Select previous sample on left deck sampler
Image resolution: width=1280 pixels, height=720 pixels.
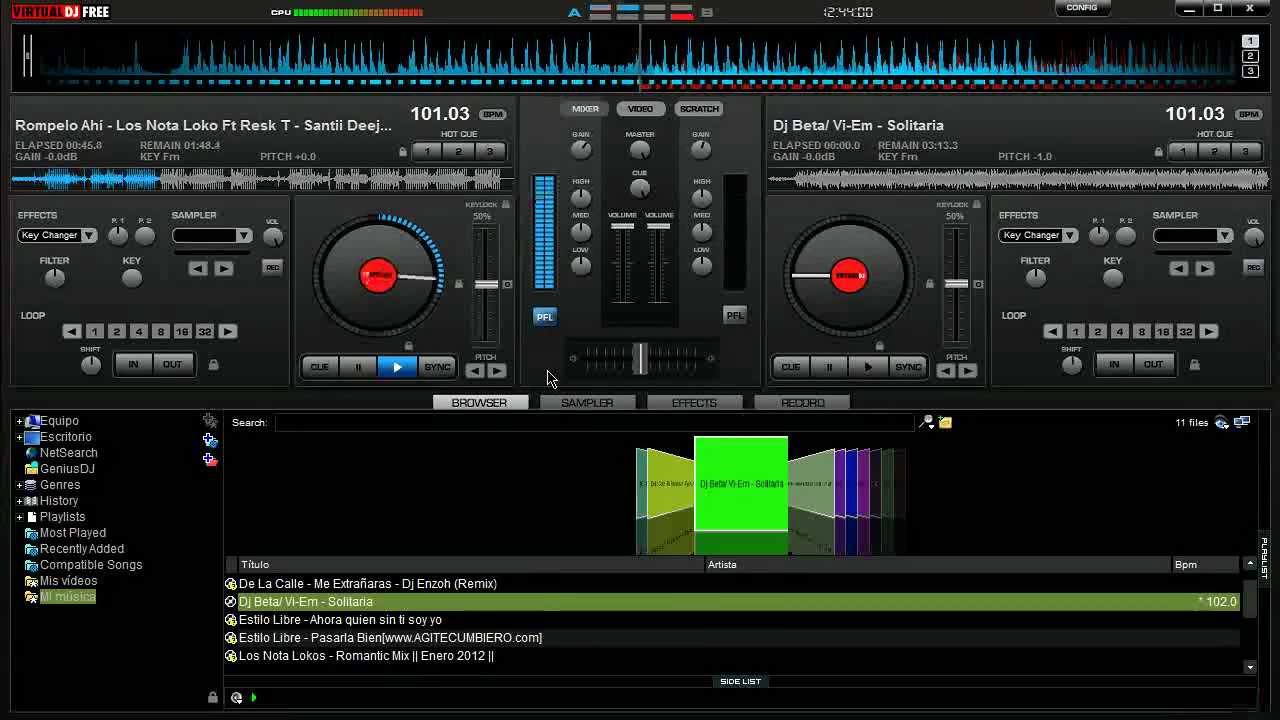pyautogui.click(x=198, y=268)
